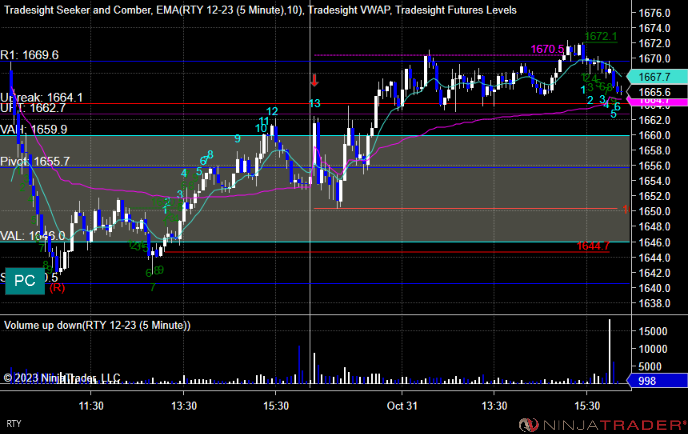Click the magenta VWAP price marker

(656, 102)
